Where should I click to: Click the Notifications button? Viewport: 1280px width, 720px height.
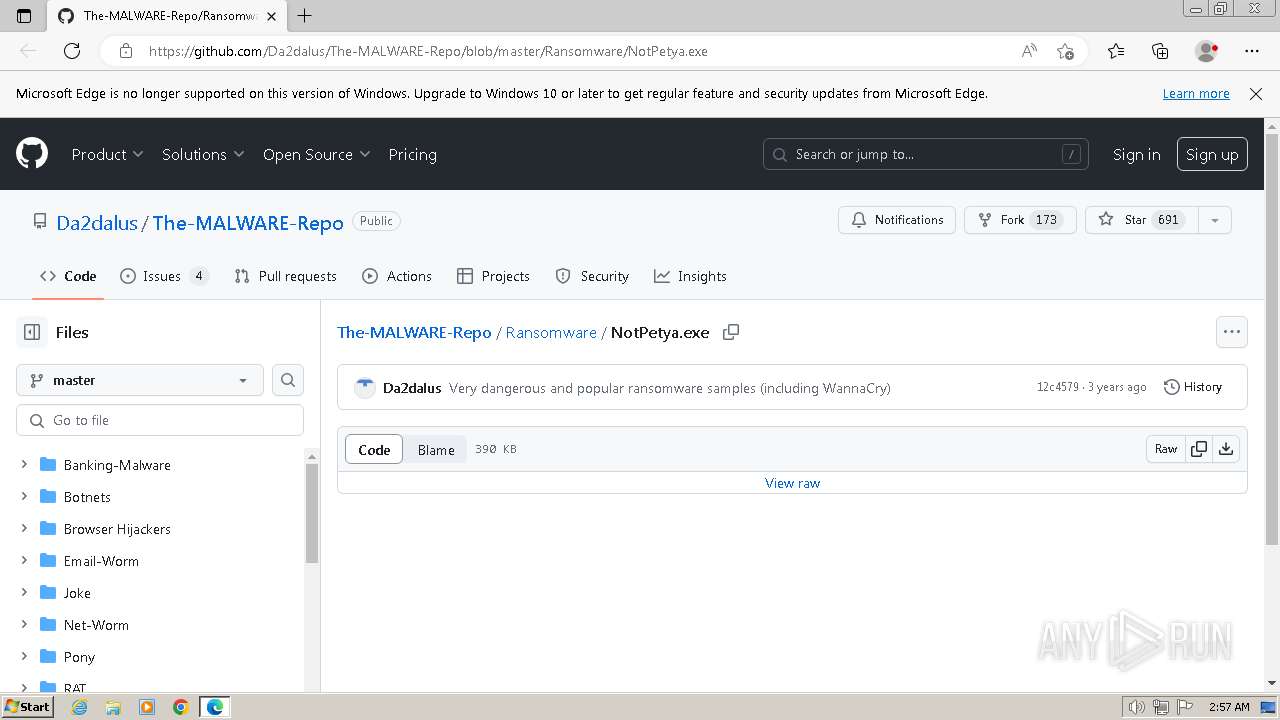pos(897,220)
